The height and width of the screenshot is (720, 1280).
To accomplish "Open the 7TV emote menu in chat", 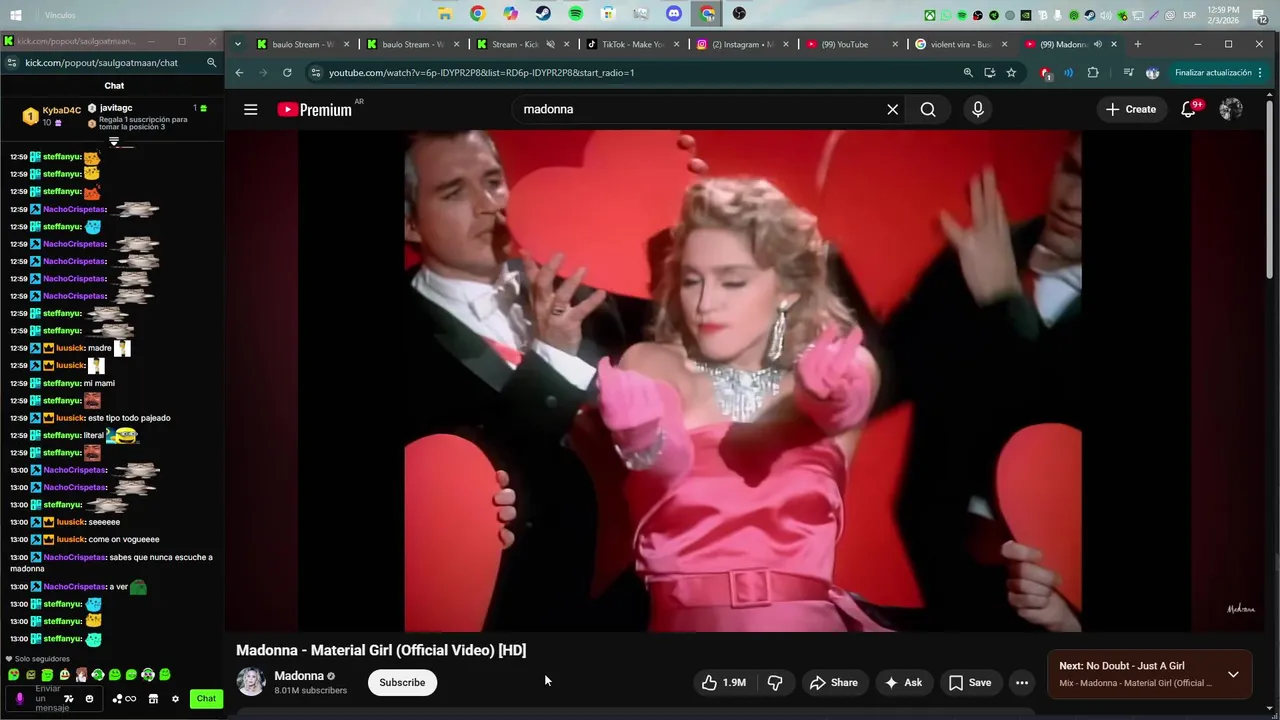I will [x=68, y=699].
